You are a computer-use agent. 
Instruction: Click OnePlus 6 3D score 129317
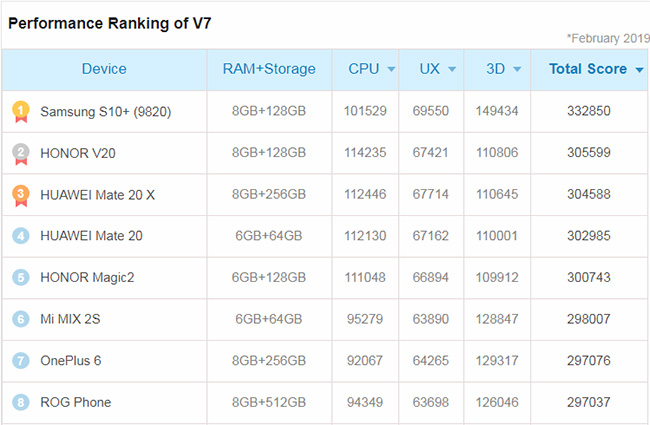pyautogui.click(x=497, y=361)
